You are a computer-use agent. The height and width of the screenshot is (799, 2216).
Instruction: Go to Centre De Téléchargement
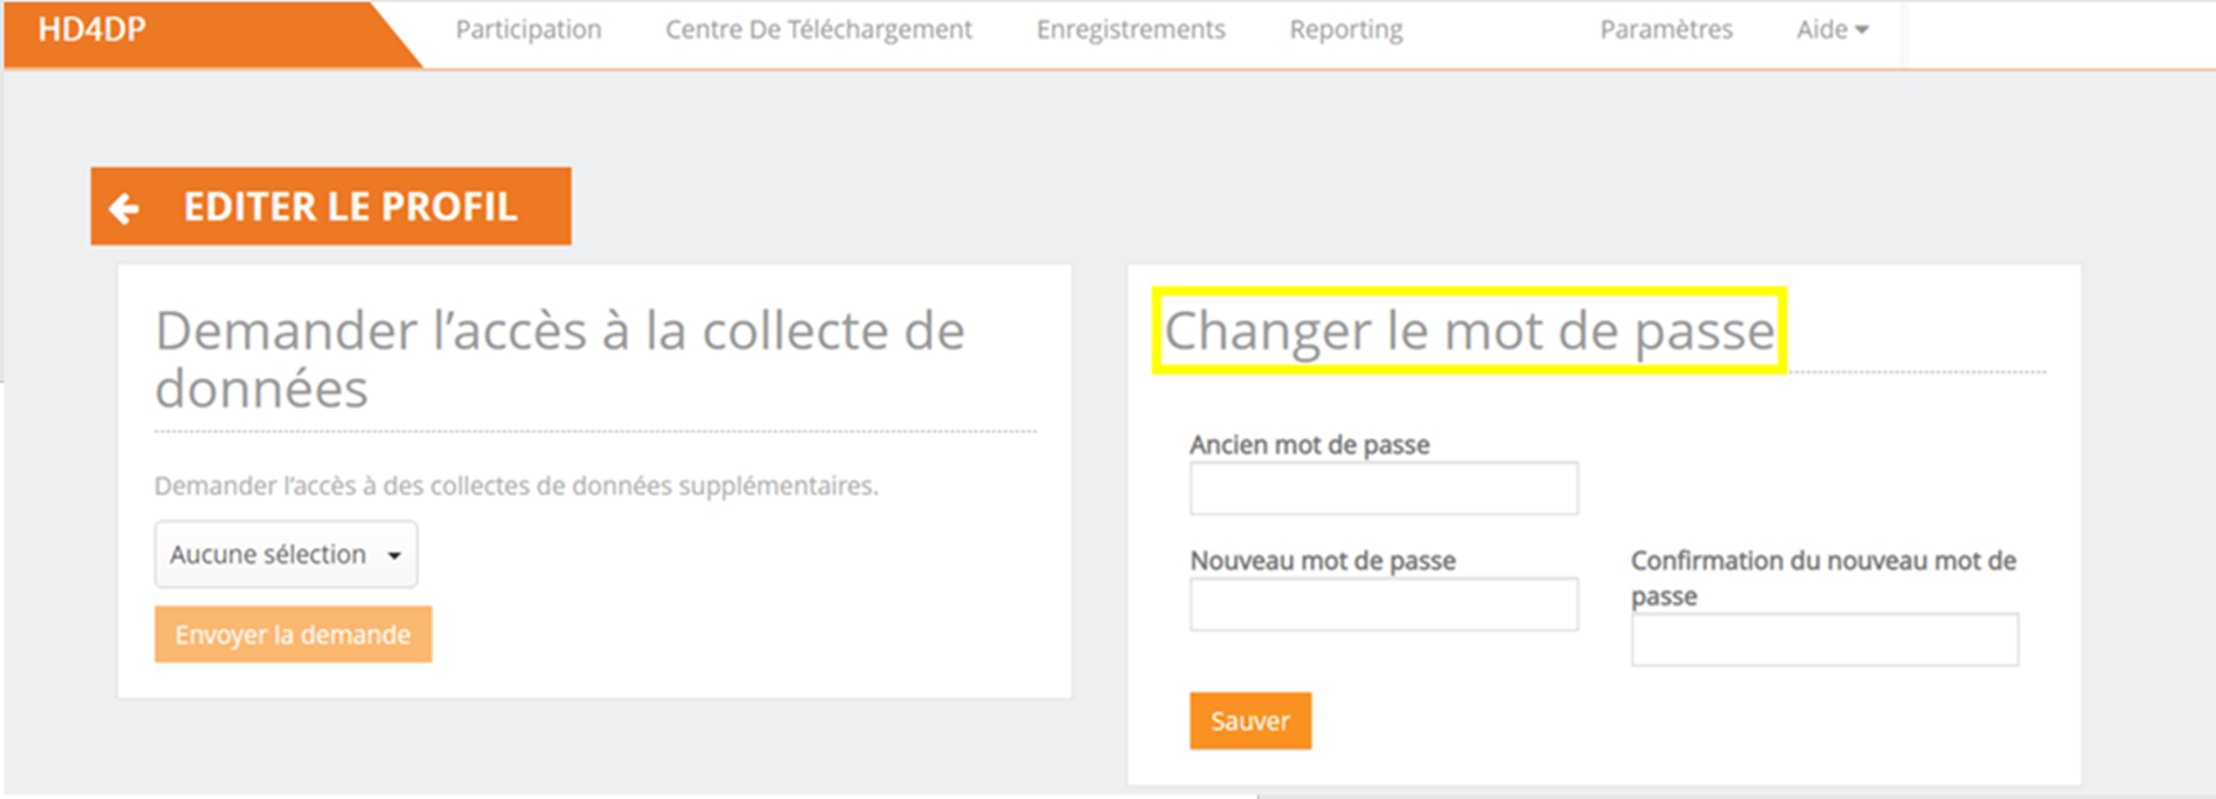point(818,30)
